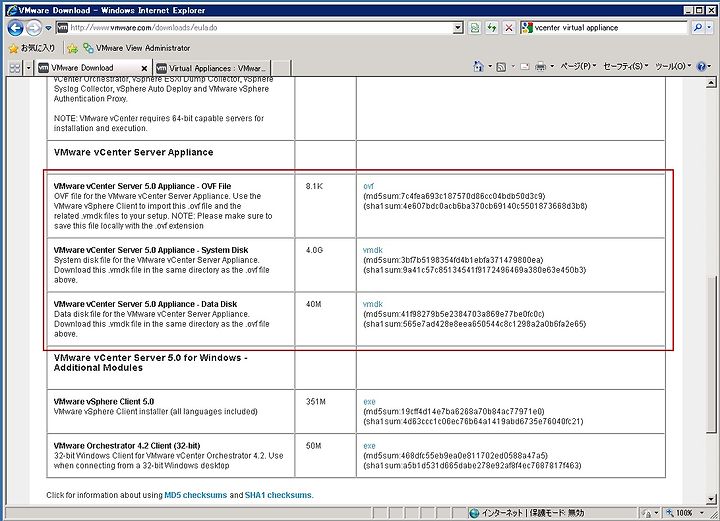Expand the address bar history dropdown
This screenshot has width=720, height=521.
coord(458,28)
